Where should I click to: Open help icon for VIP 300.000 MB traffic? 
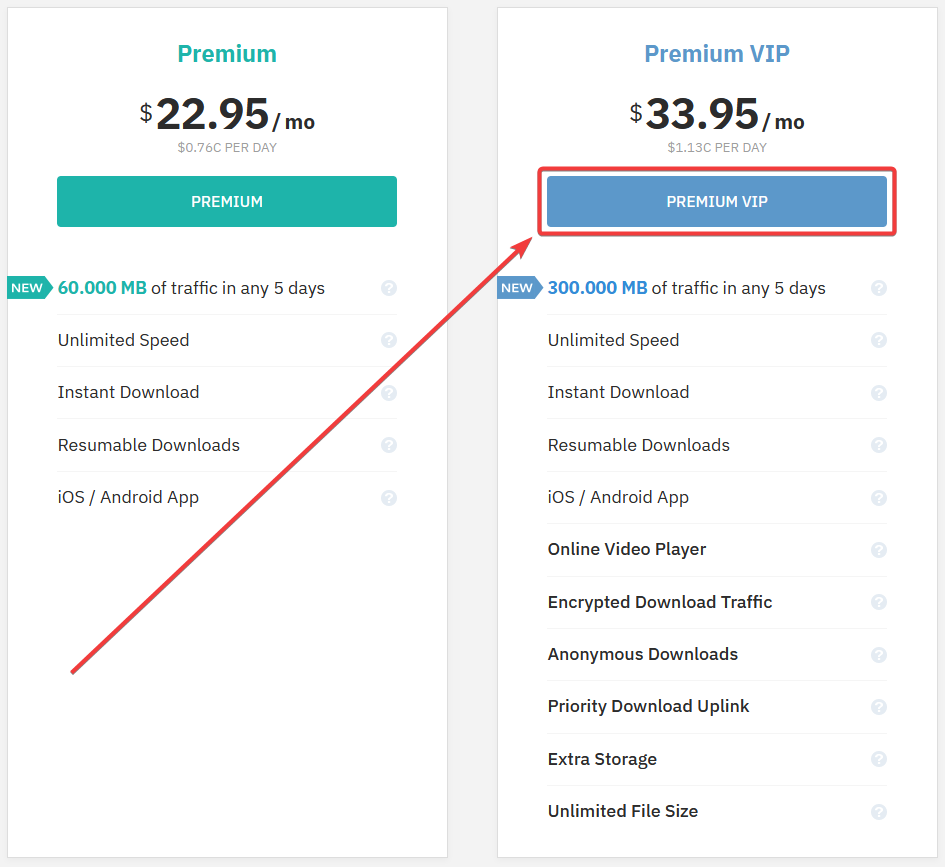[879, 288]
